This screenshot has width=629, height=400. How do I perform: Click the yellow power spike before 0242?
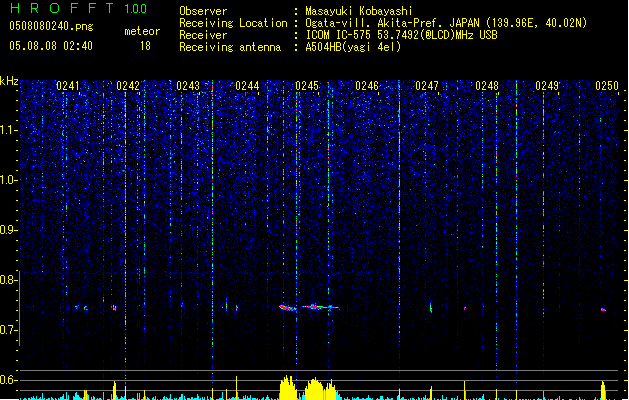(x=115, y=390)
